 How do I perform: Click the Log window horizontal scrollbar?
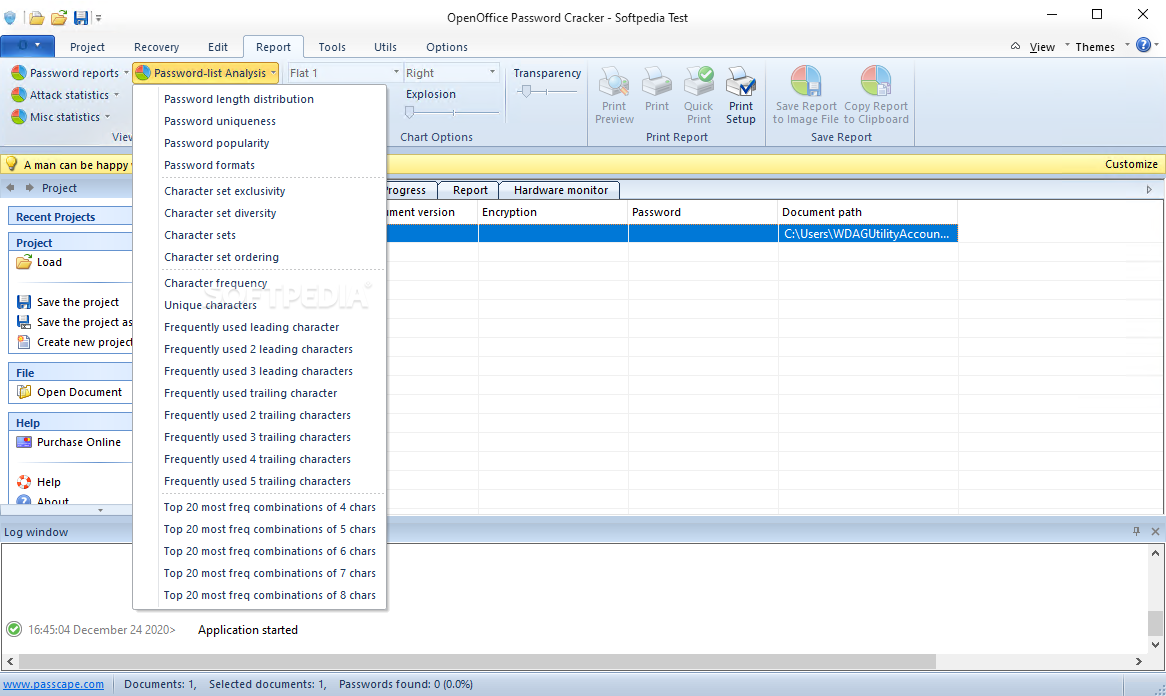click(x=477, y=661)
